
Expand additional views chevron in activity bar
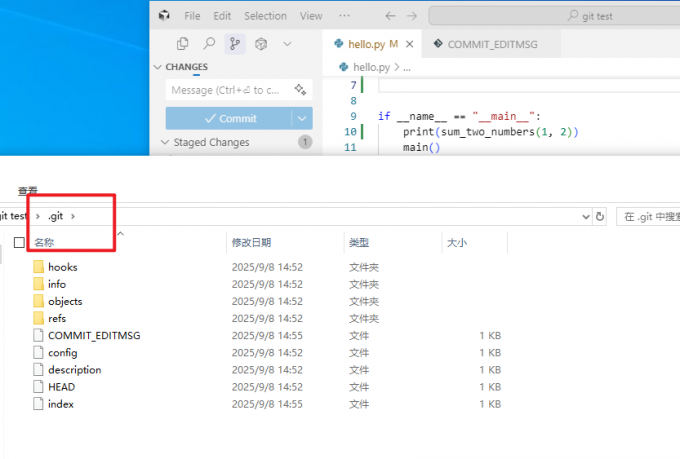287,44
